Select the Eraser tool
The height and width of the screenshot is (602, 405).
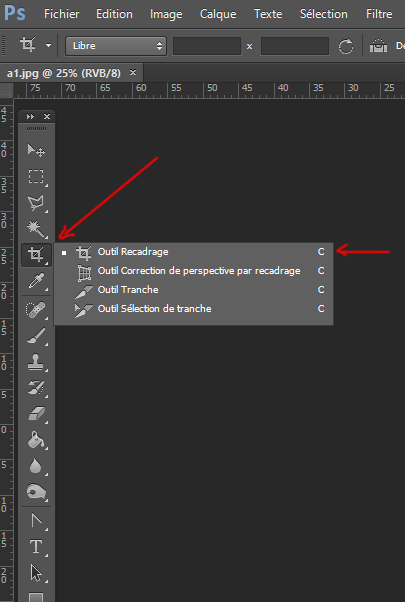coord(36,414)
